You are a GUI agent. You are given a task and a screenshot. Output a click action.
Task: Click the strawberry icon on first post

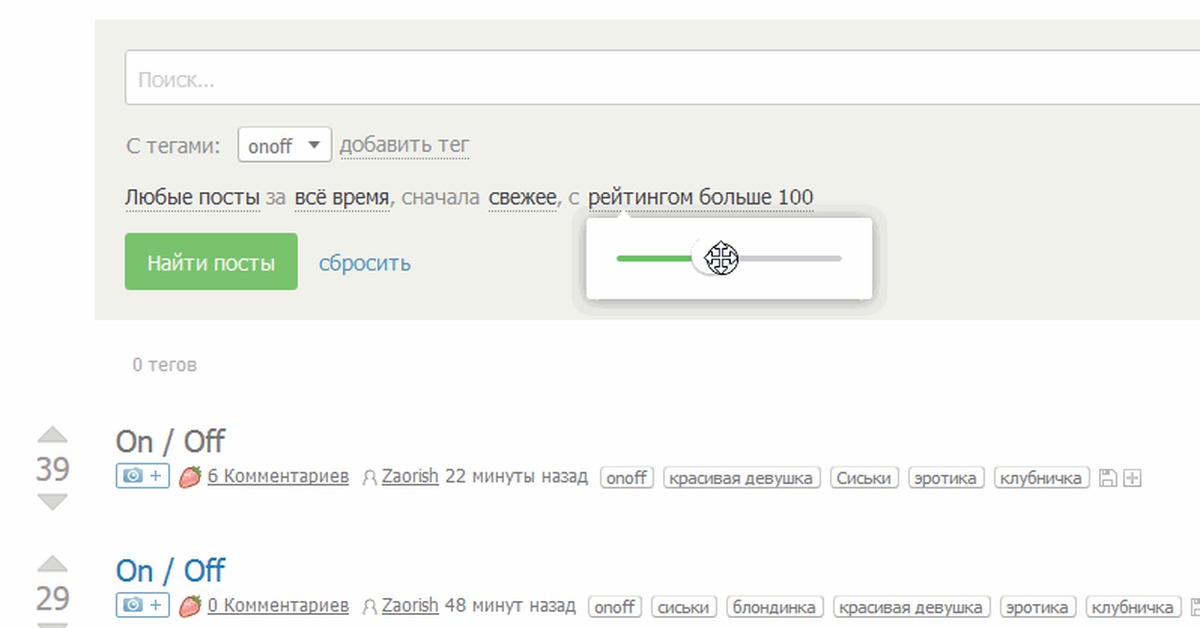click(x=190, y=477)
